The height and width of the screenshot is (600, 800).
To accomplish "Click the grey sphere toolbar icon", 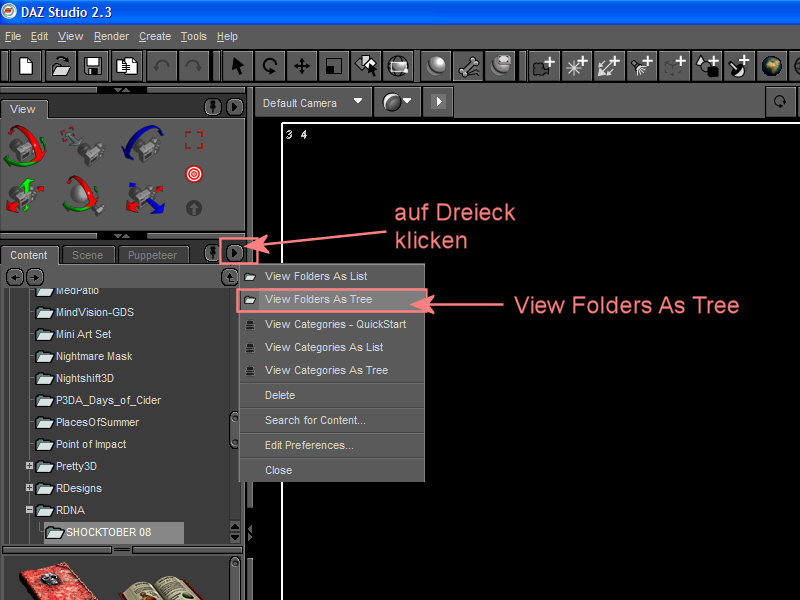I will 436,66.
